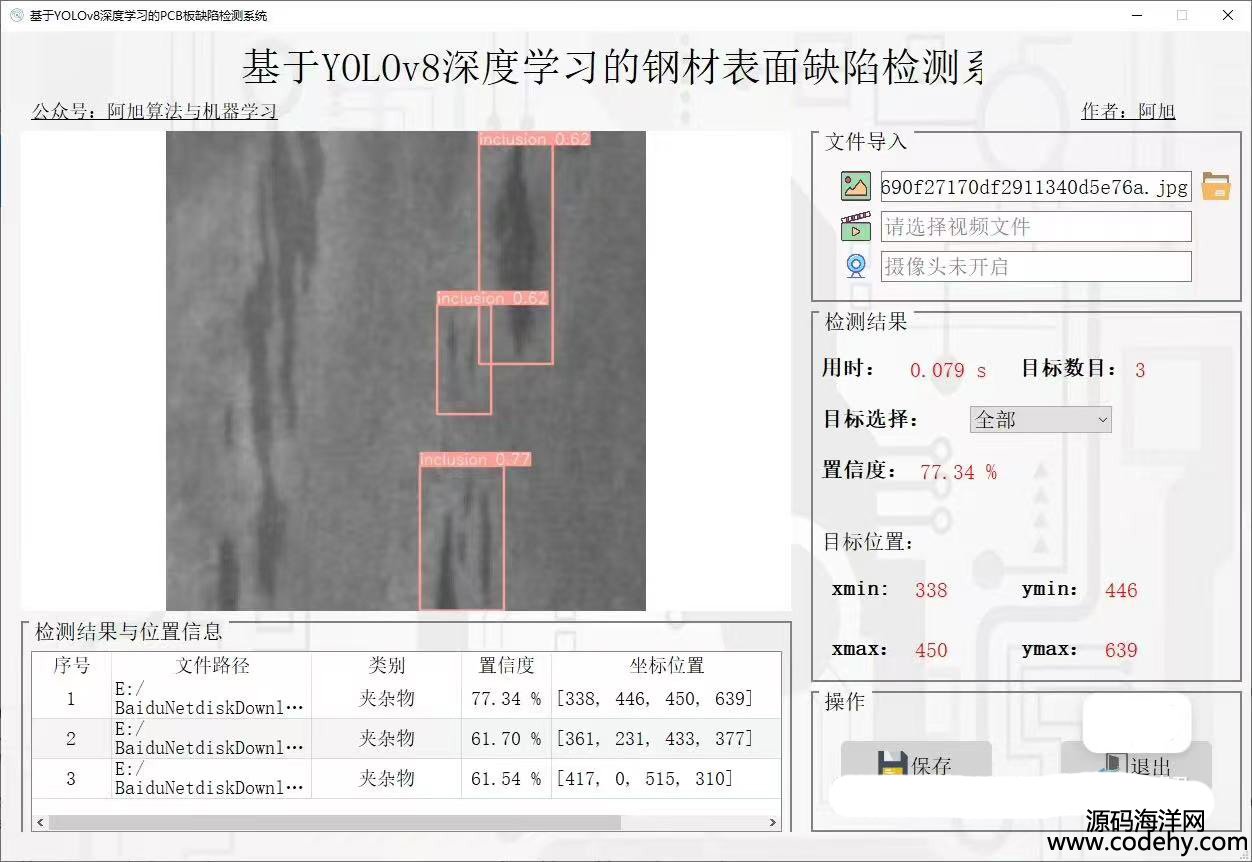Click the ymax value 639

[x=1121, y=650]
